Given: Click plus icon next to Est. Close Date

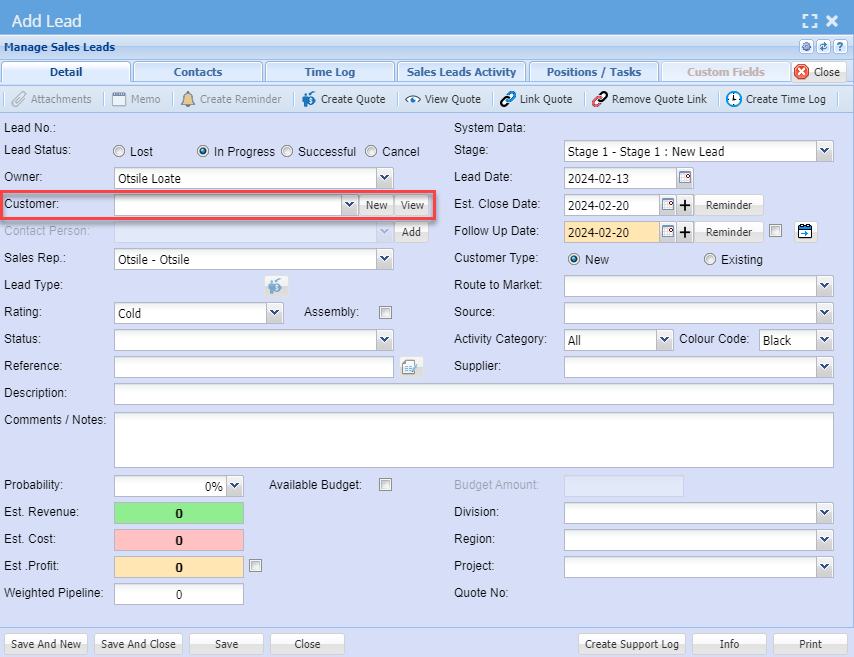Looking at the screenshot, I should (685, 205).
